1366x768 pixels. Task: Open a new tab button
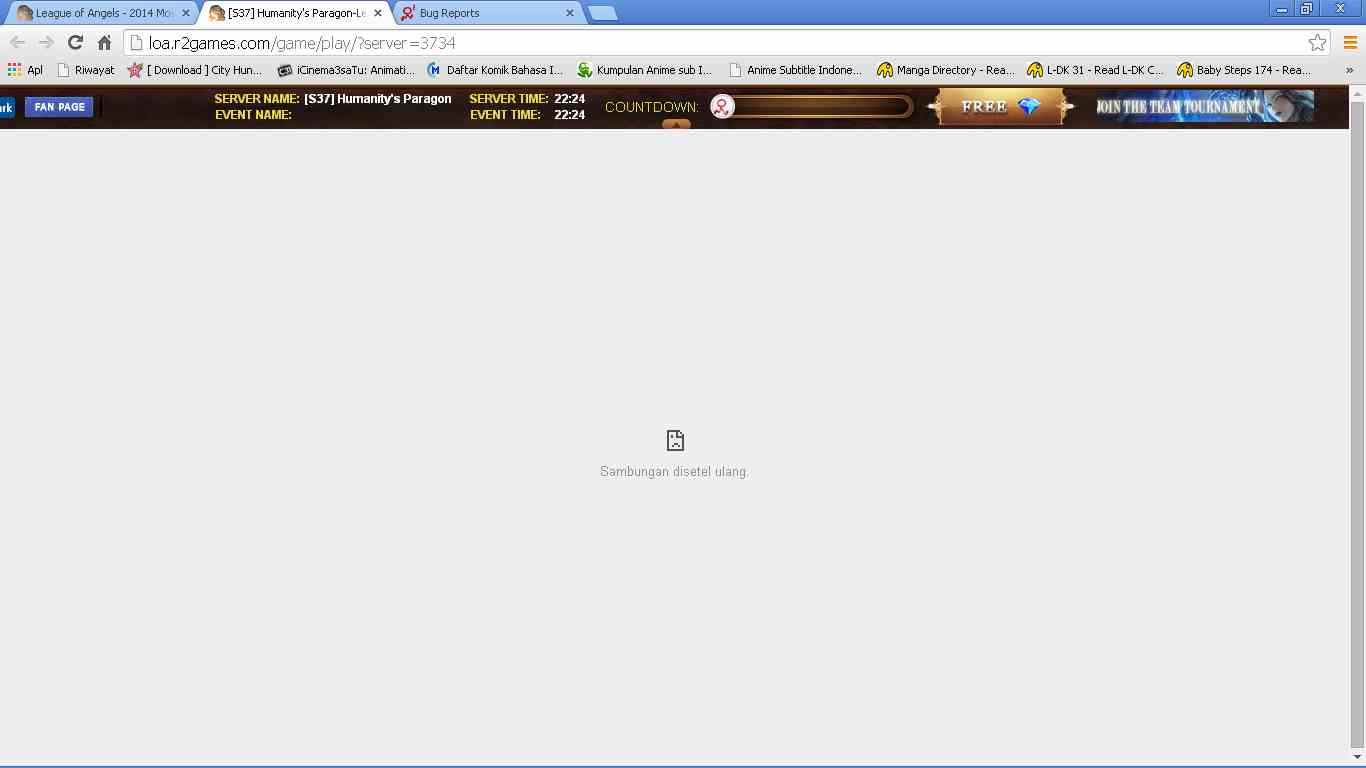(602, 13)
